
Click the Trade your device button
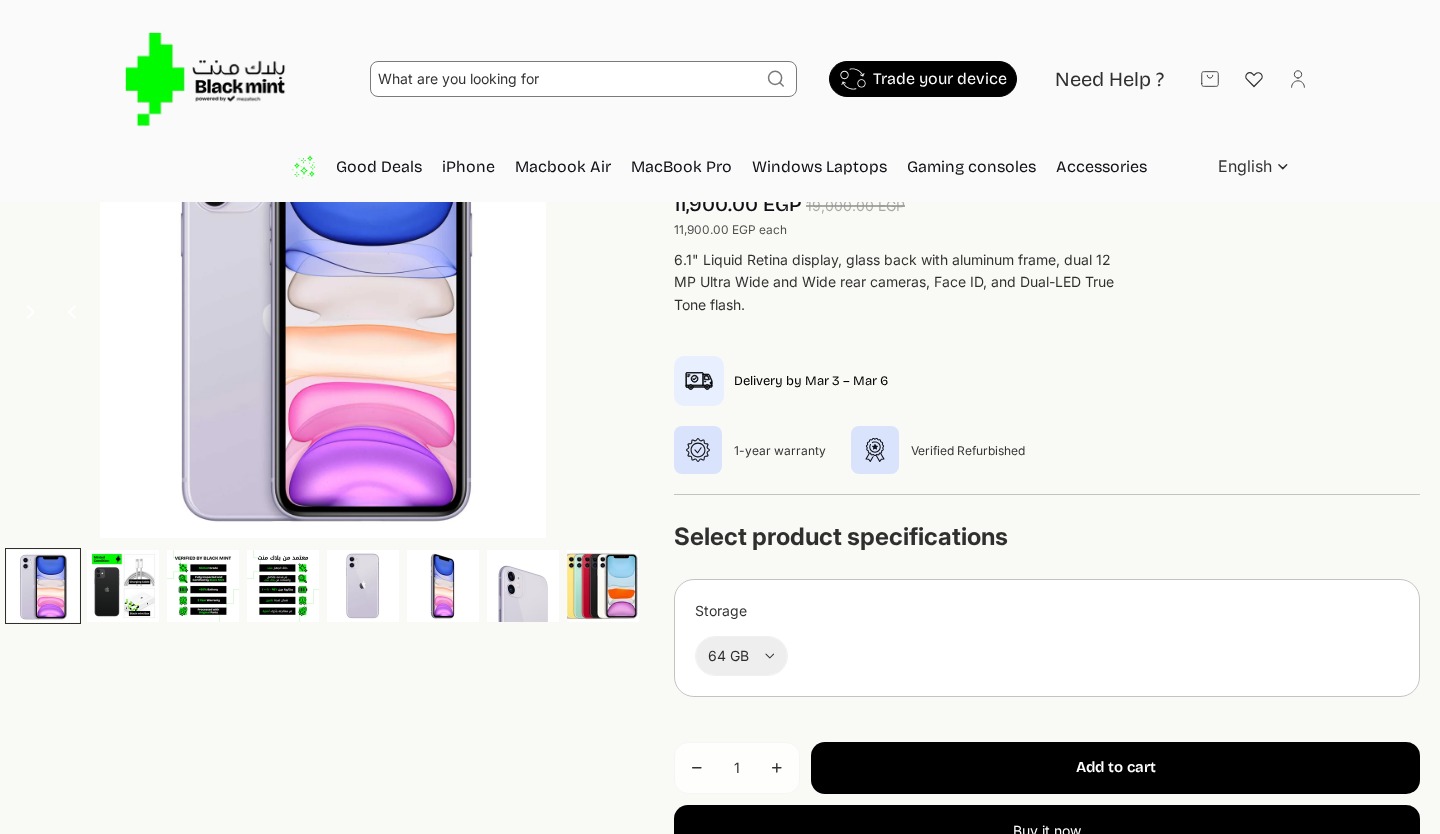[x=923, y=79]
